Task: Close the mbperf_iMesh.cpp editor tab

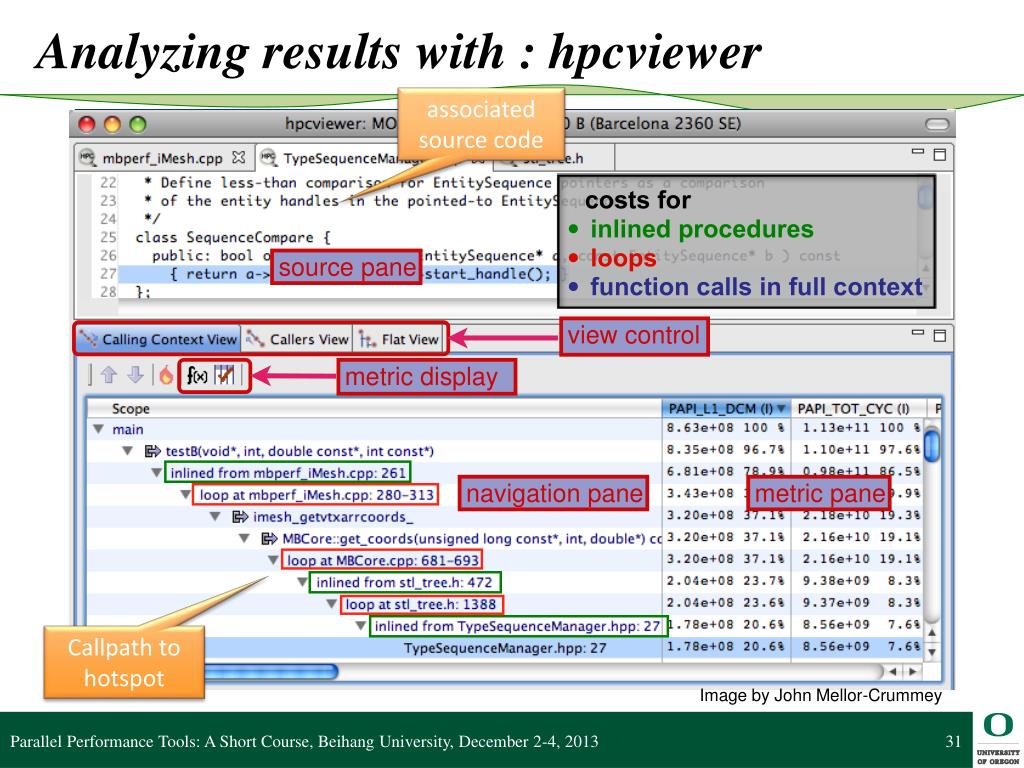Action: click(x=238, y=157)
